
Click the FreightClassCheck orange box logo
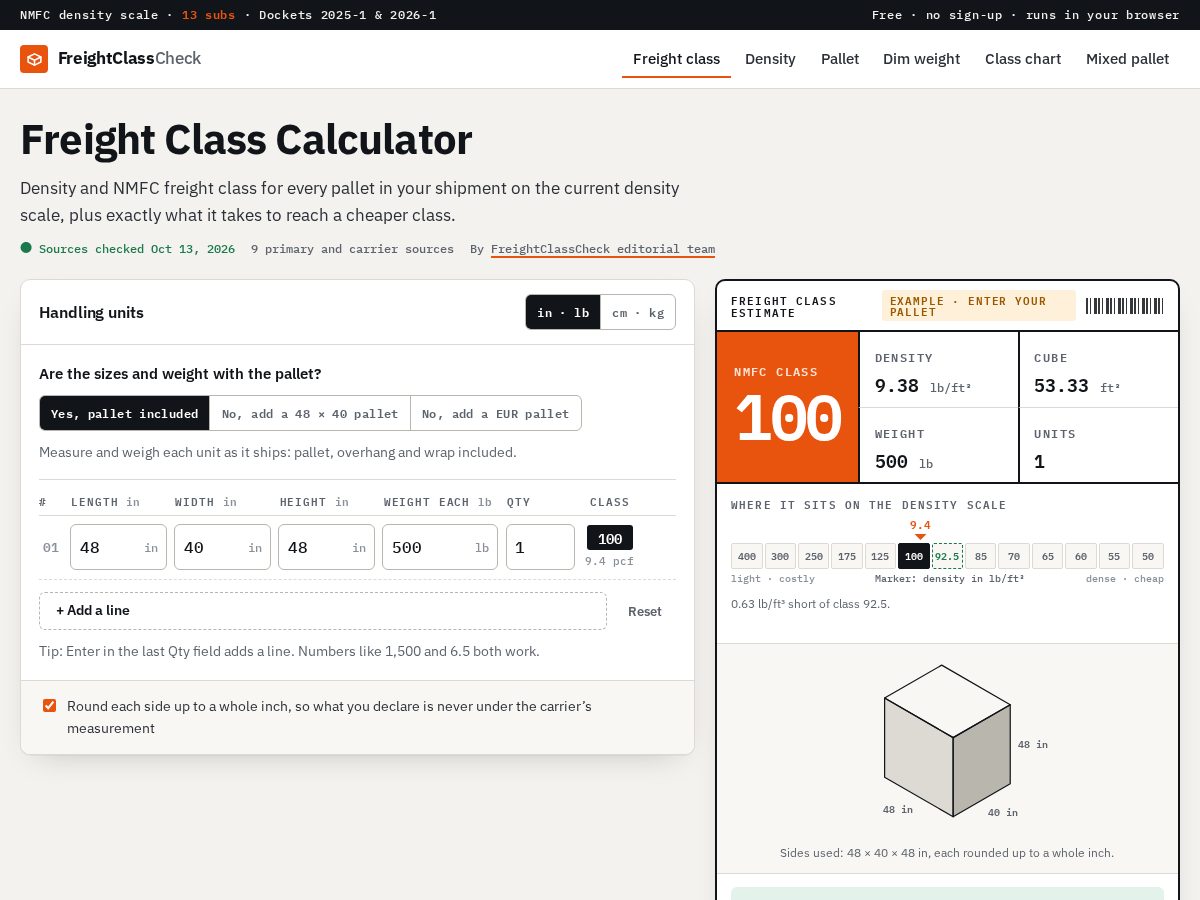tap(34, 59)
